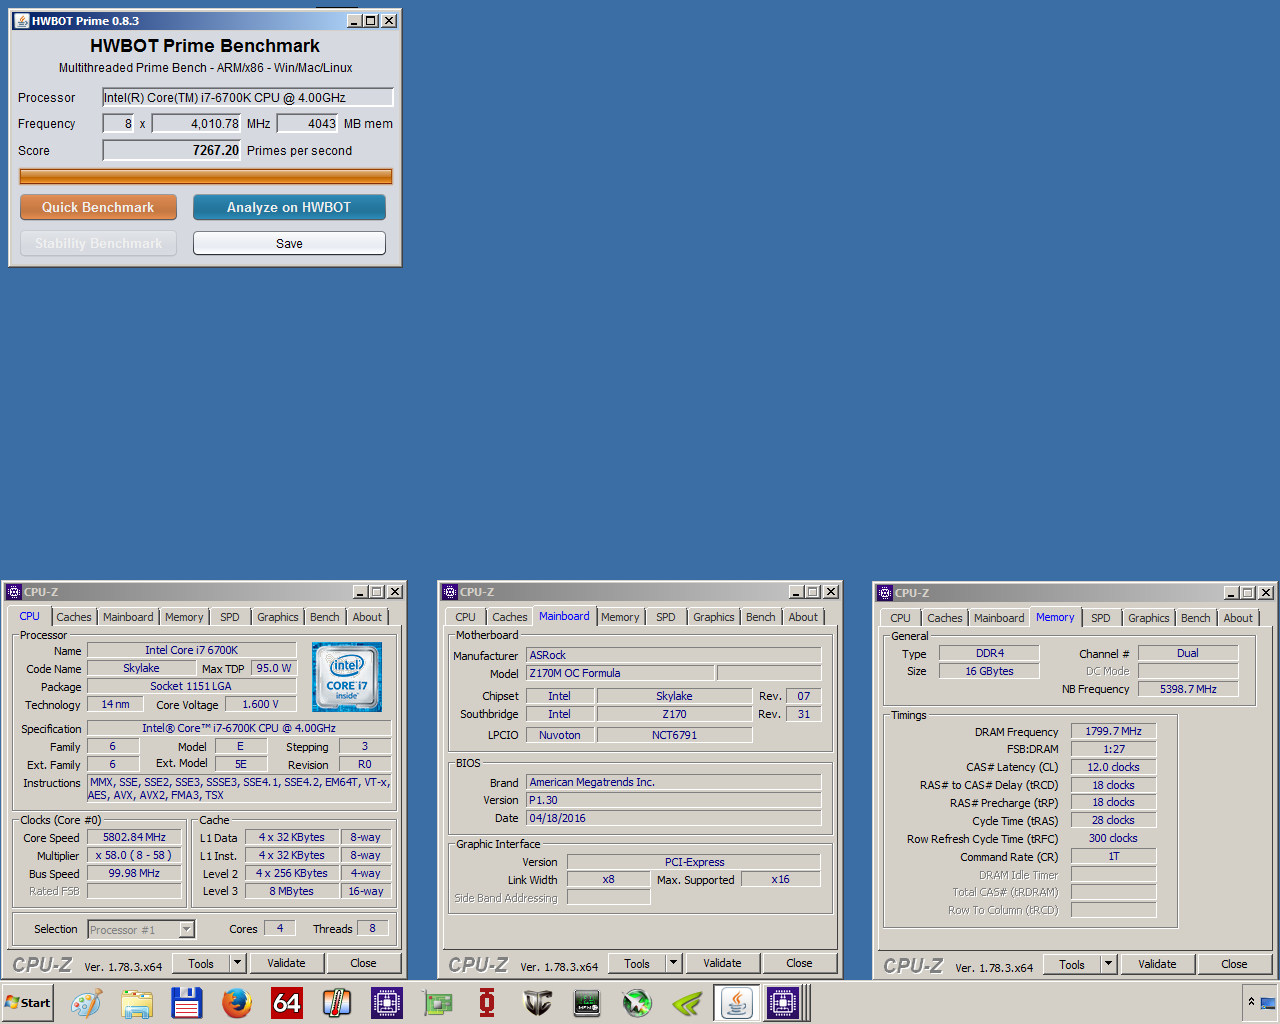Open the file explorer folder taskbar icon

coord(137,1002)
